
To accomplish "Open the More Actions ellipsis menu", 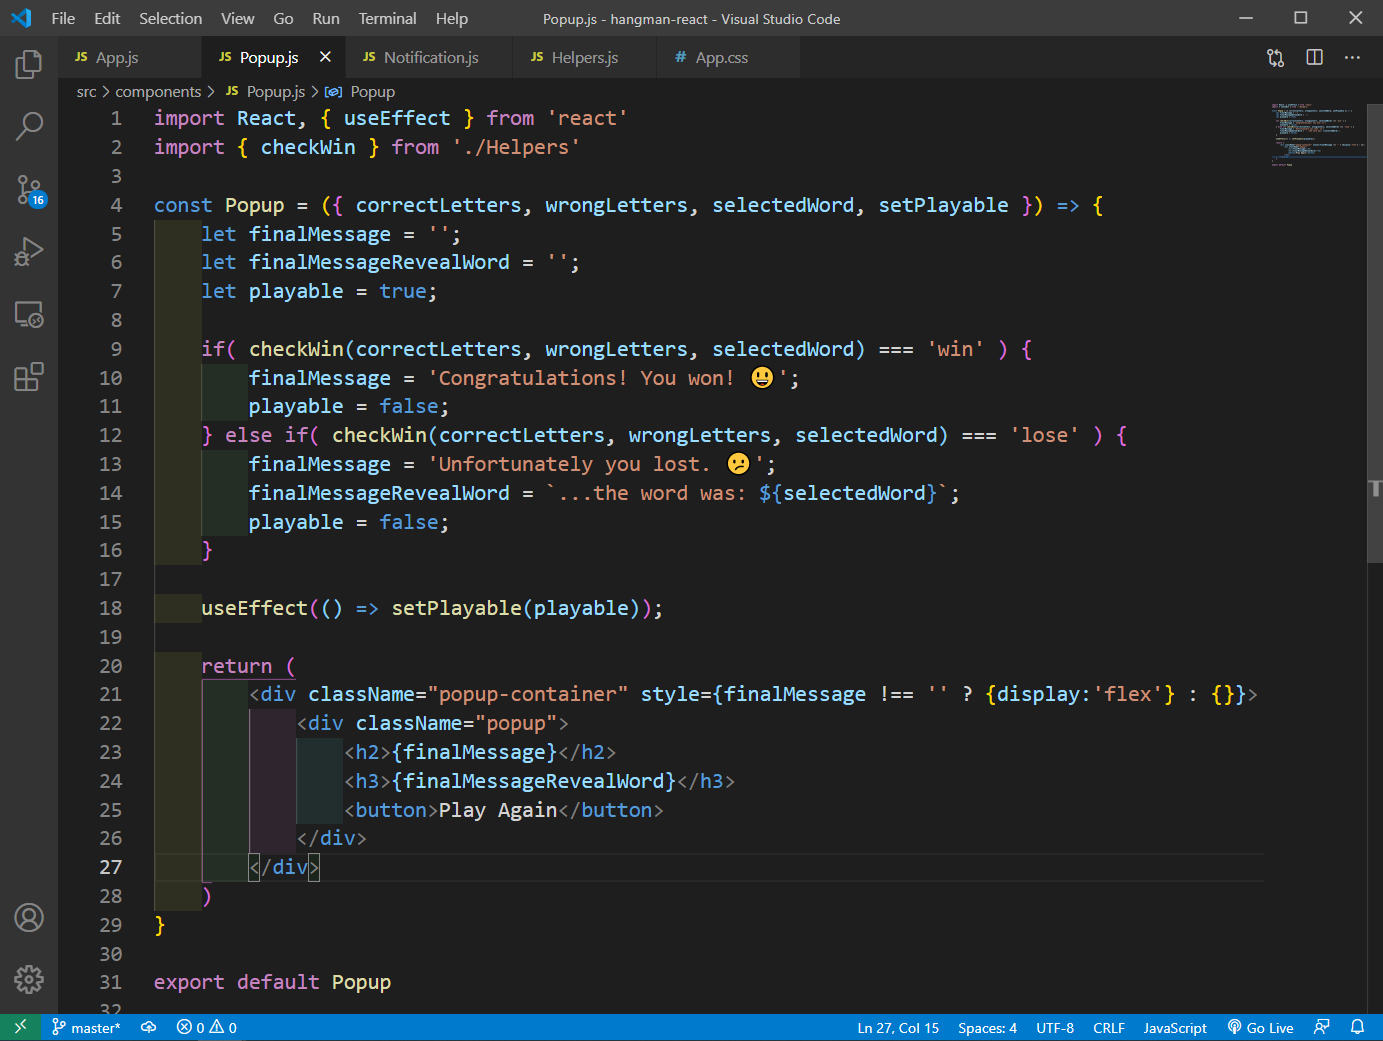I will click(1352, 58).
